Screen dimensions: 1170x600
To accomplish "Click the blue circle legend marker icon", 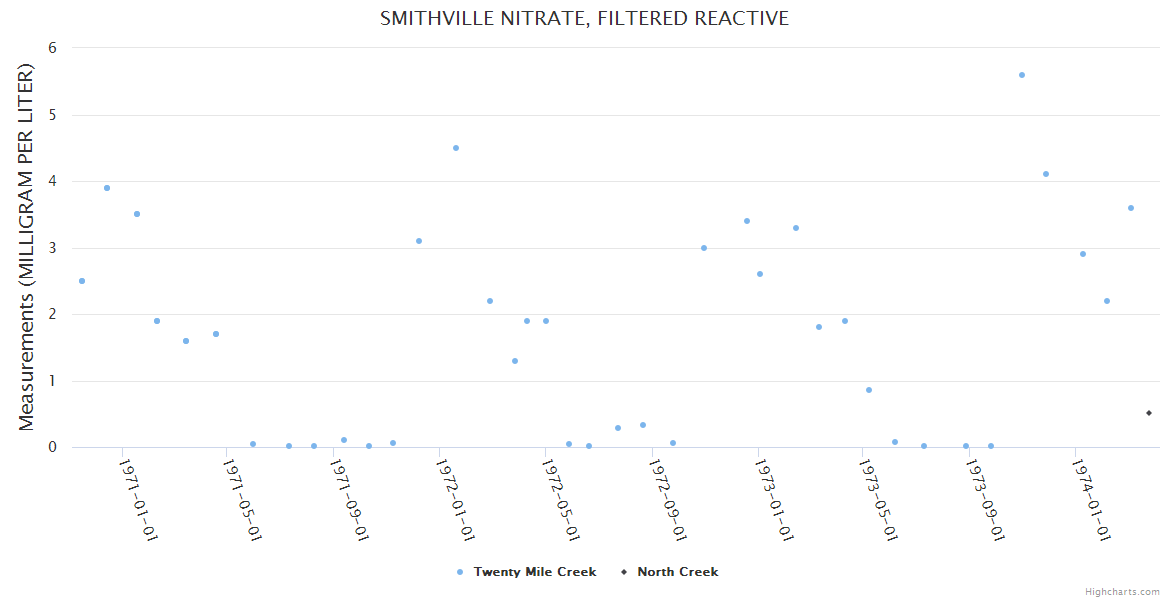I will pyautogui.click(x=460, y=572).
